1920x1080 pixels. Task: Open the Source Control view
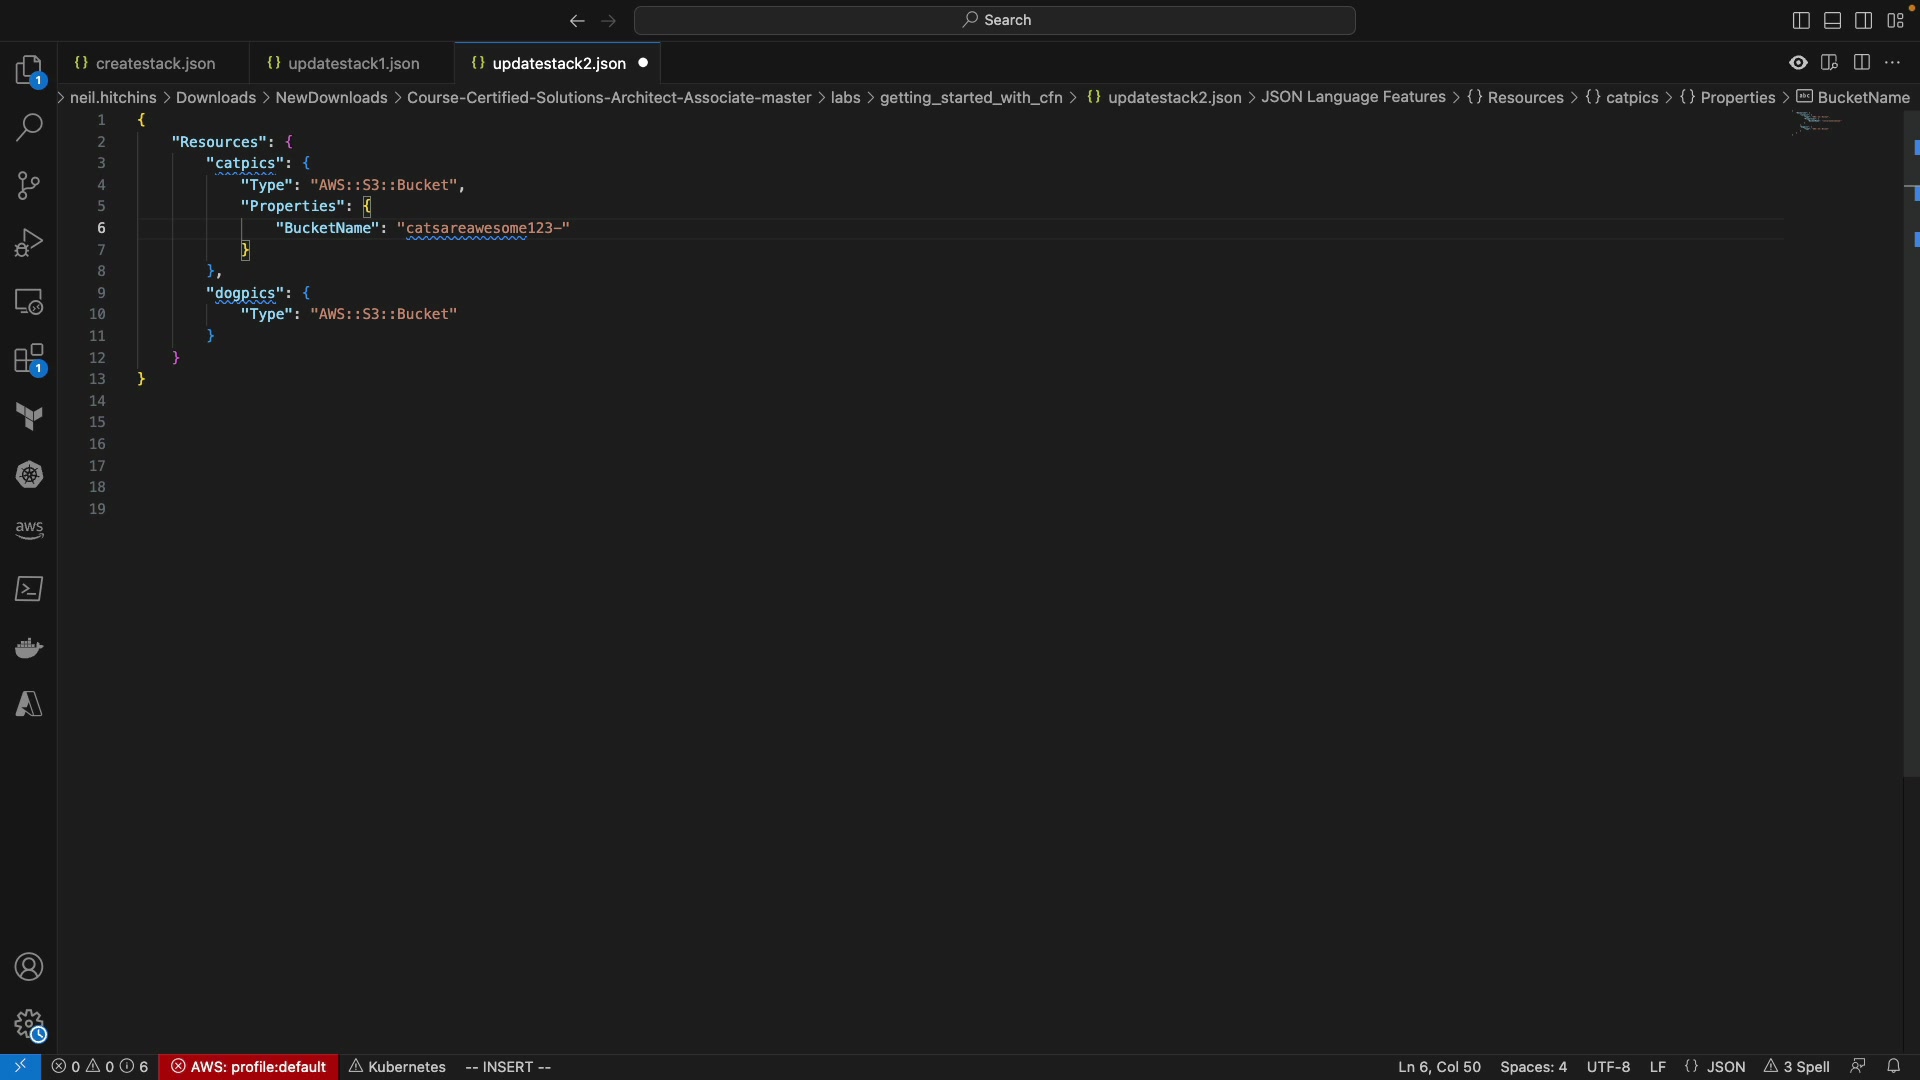tap(29, 185)
